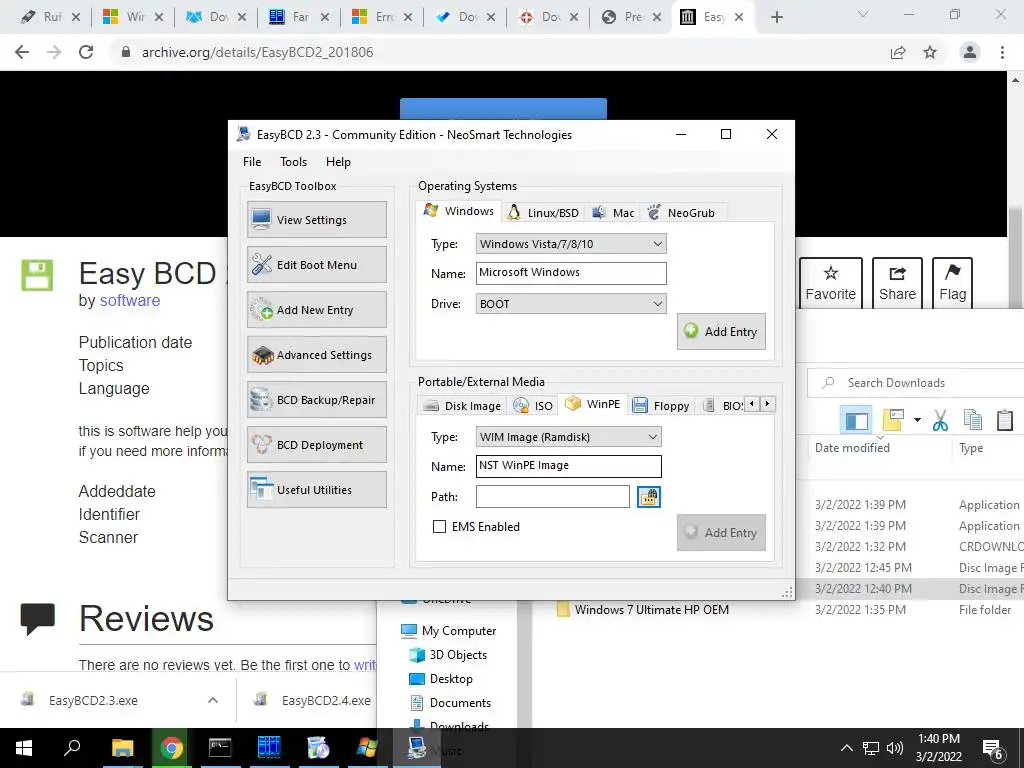This screenshot has height=768, width=1024.
Task: Click the NST WinPE Image name field
Action: click(568, 466)
